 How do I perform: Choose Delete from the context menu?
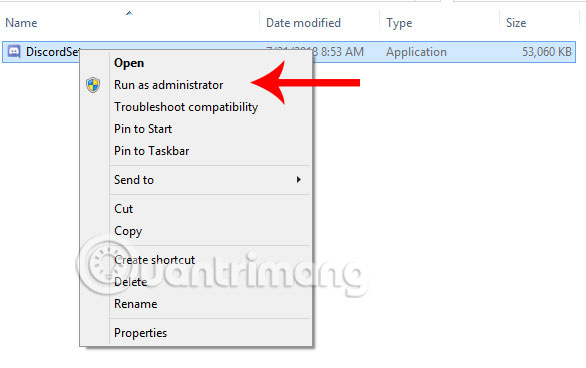[130, 282]
